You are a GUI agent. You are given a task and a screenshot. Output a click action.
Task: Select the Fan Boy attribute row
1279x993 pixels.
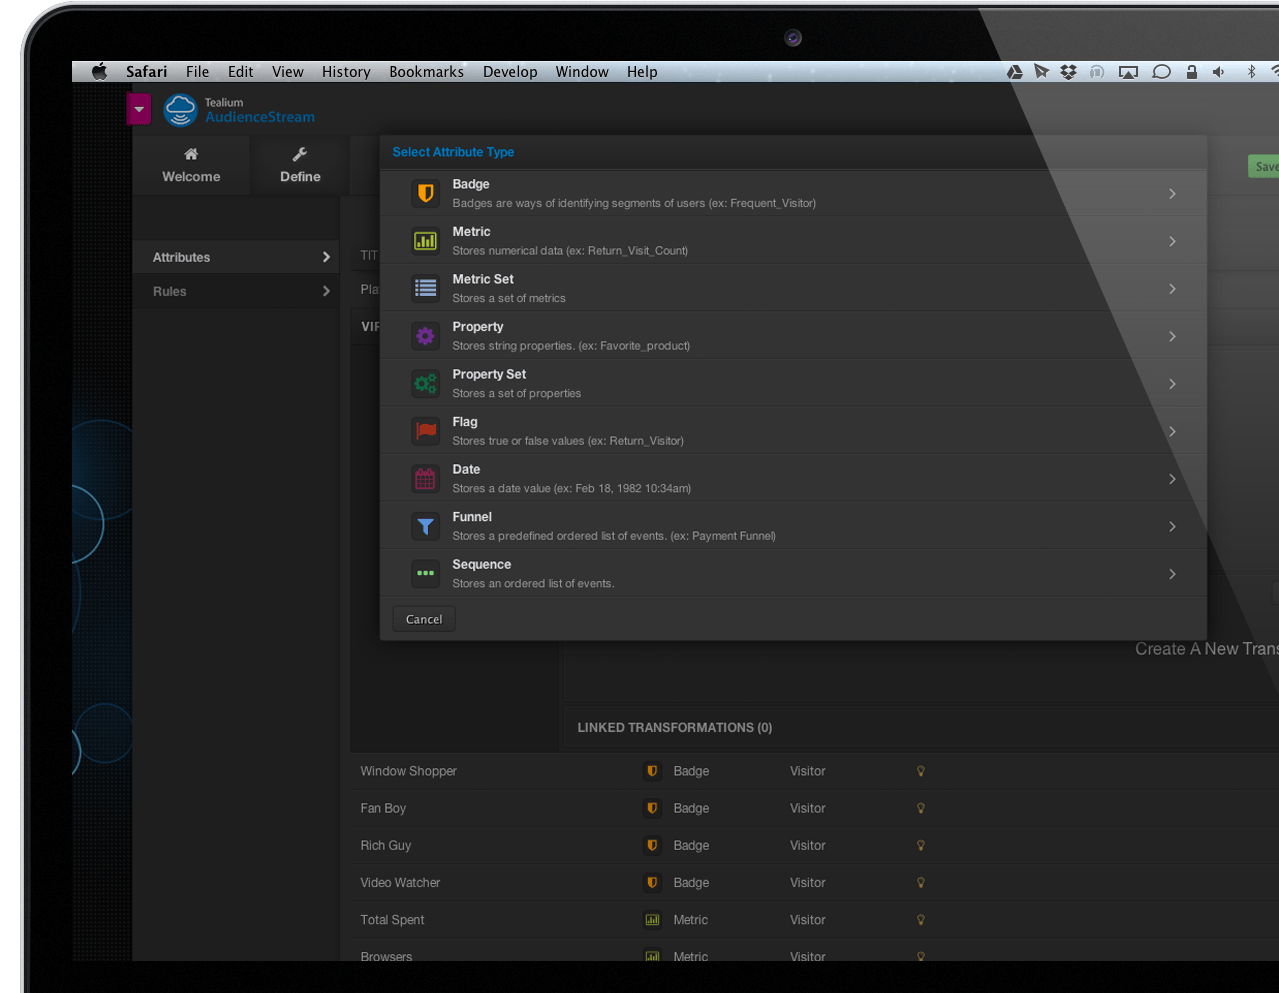384,808
